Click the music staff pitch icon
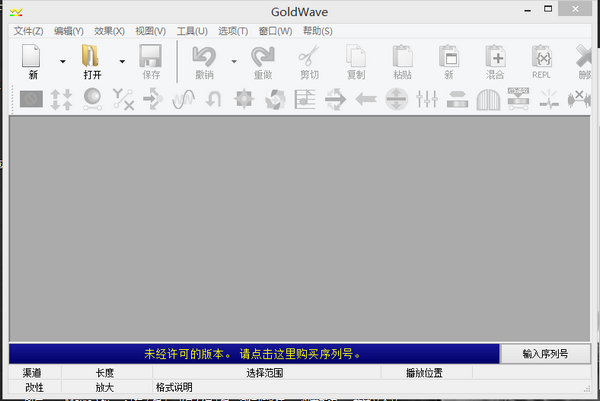600x401 pixels. pos(305,99)
